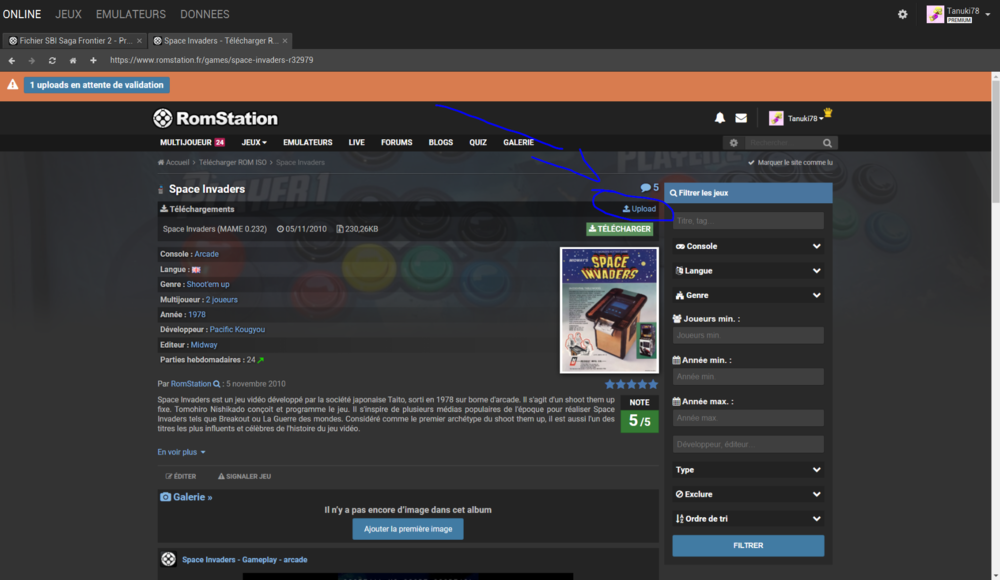This screenshot has height=580, width=1000.
Task: Click the Joueurs min input field
Action: (748, 336)
